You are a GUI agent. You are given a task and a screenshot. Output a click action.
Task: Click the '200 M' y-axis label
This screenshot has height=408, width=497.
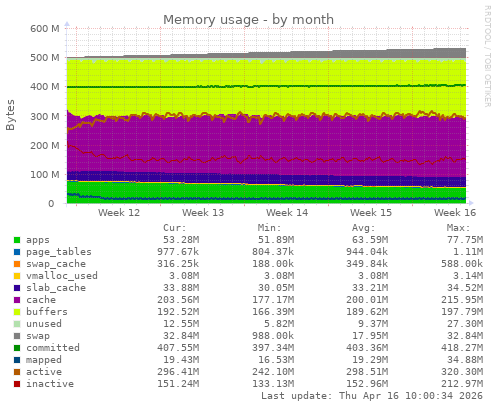[x=45, y=146]
